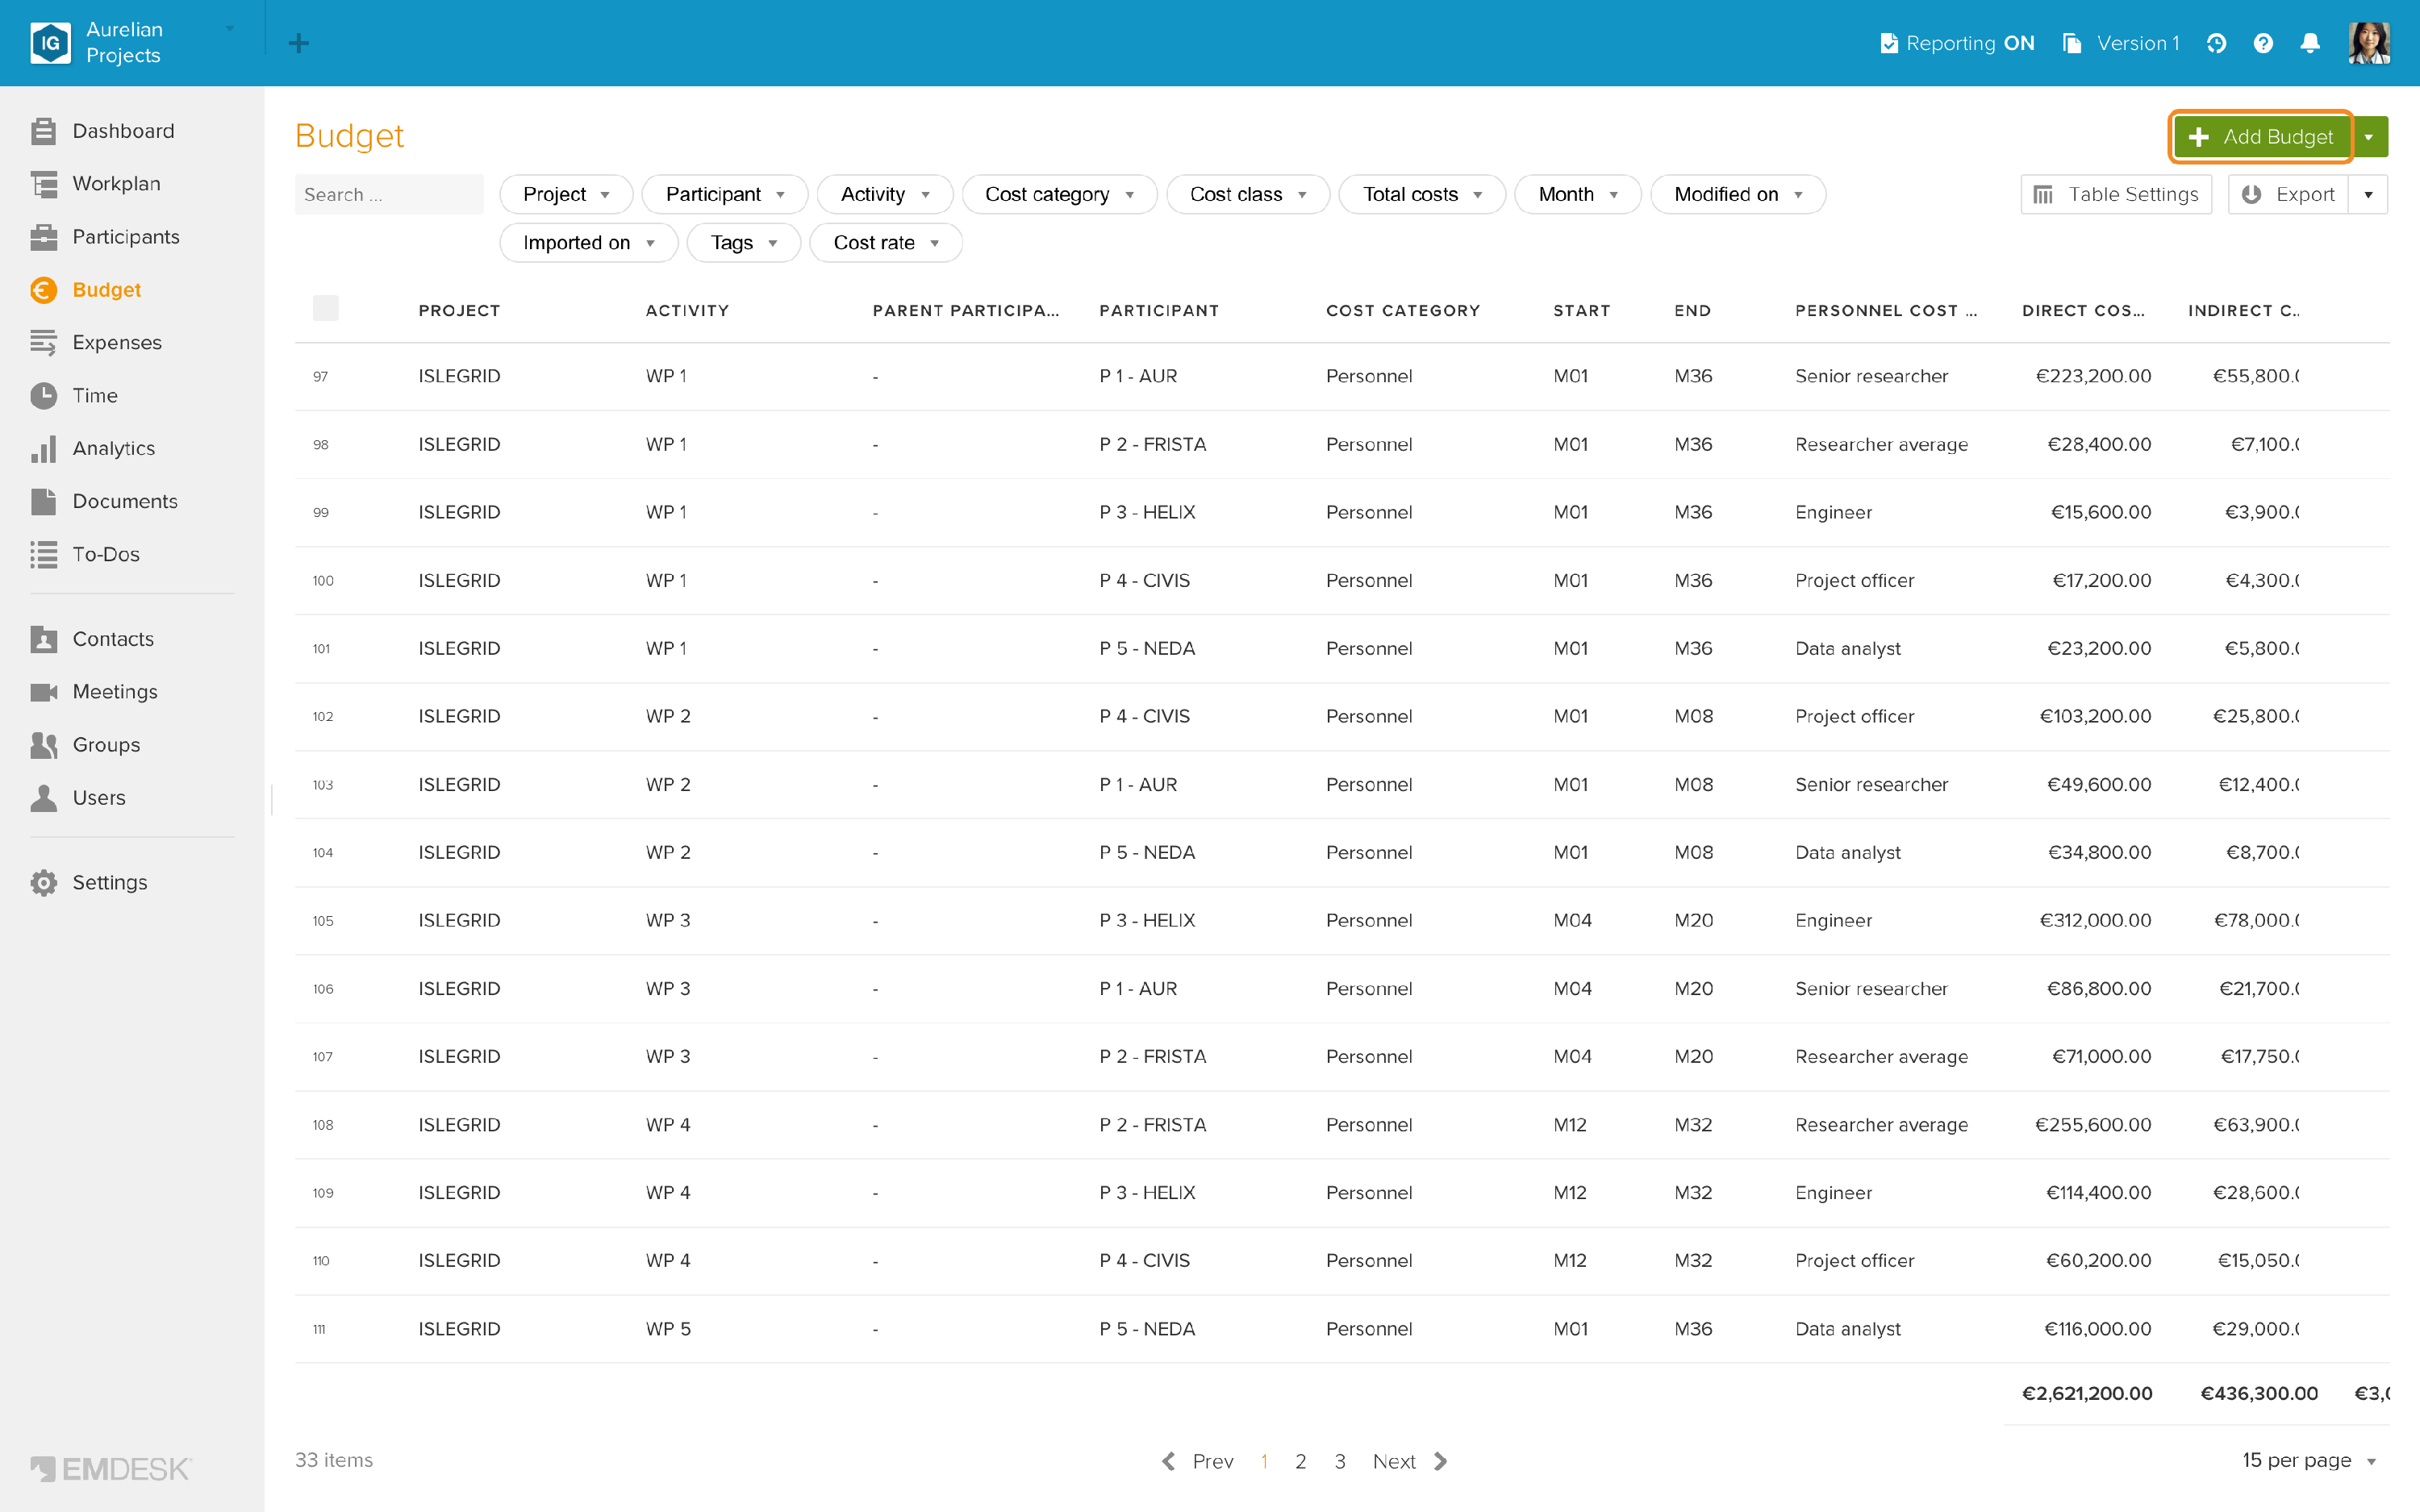Viewport: 2420px width, 1512px height.
Task: Click the Aurelian Projects IG logo
Action: pos(50,43)
